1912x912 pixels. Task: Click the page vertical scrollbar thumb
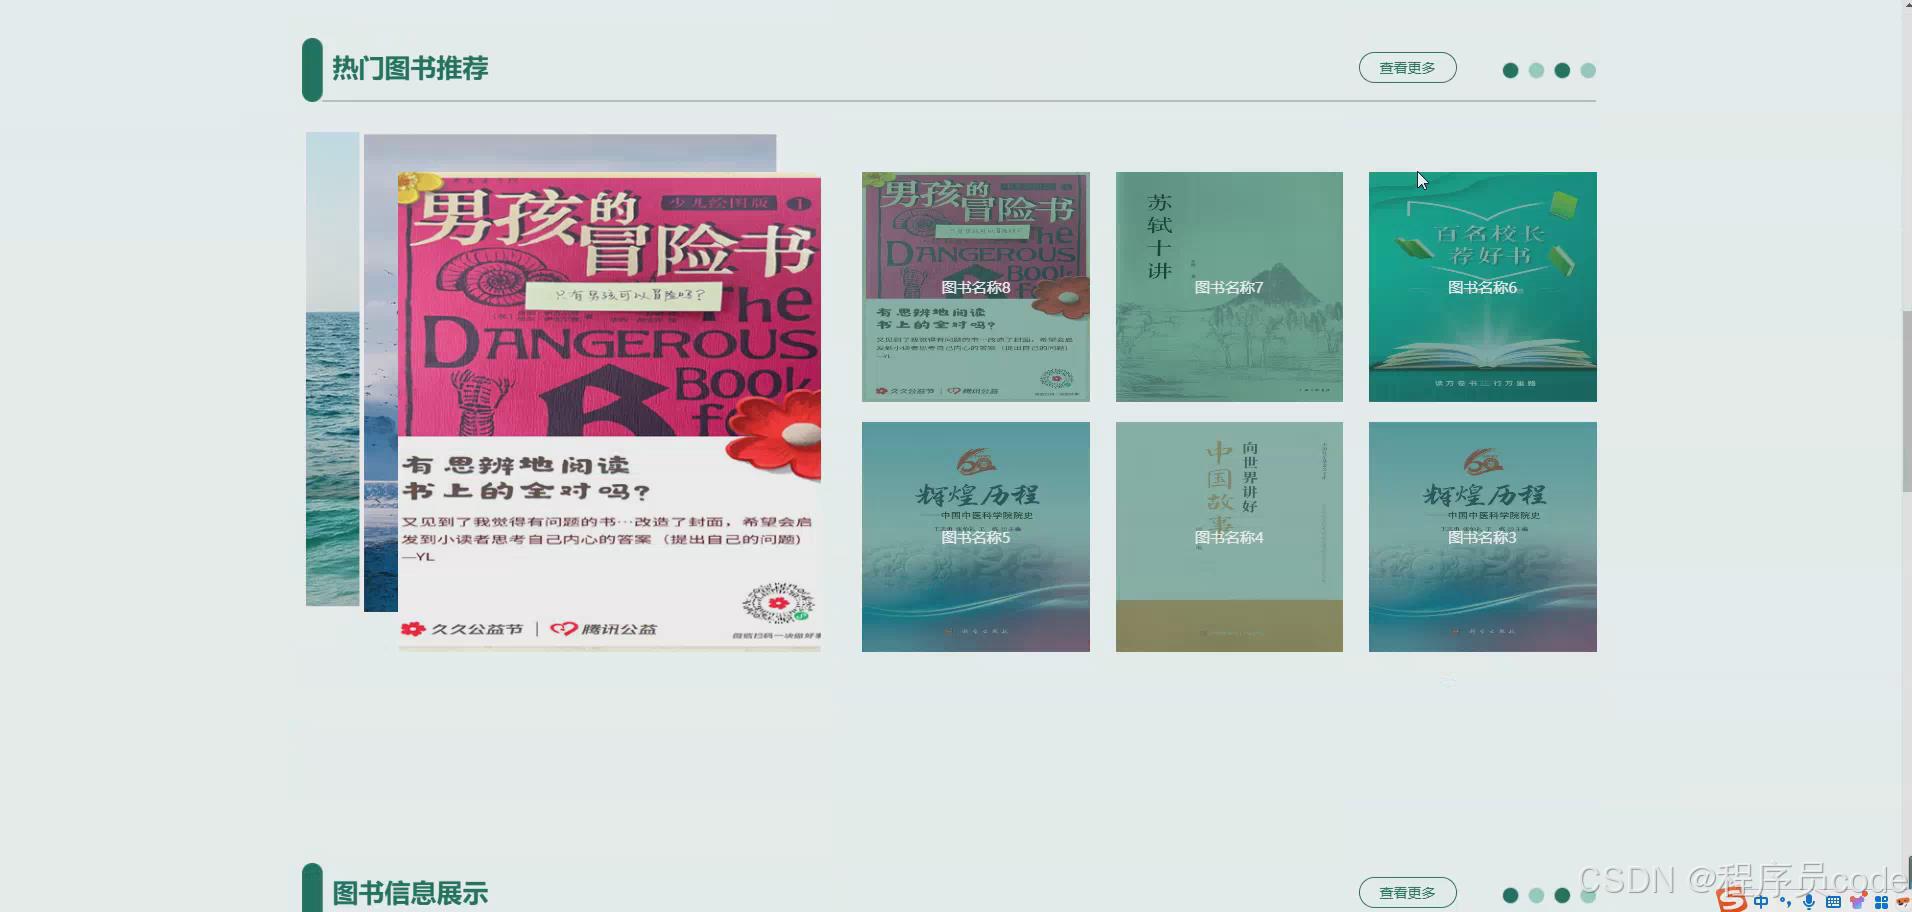[1907, 401]
